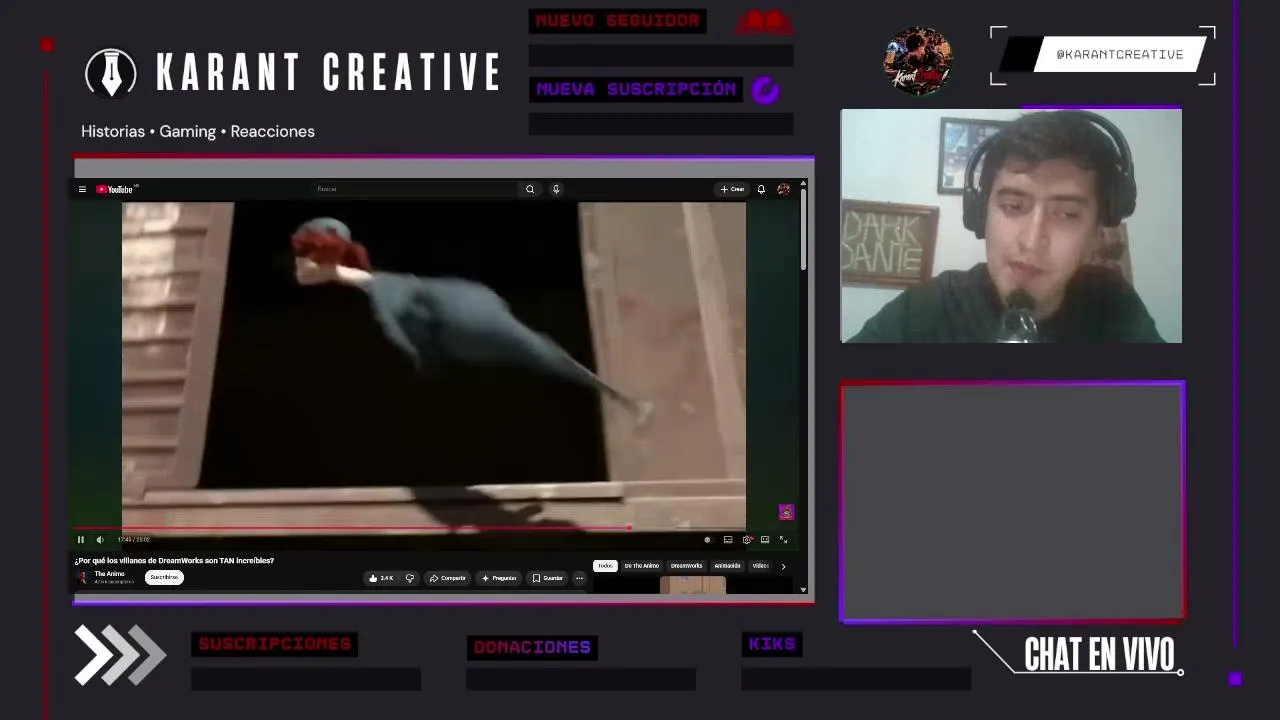Image resolution: width=1280 pixels, height=720 pixels.
Task: Click the @KARANTCREATIVE handle label
Action: pyautogui.click(x=1120, y=55)
